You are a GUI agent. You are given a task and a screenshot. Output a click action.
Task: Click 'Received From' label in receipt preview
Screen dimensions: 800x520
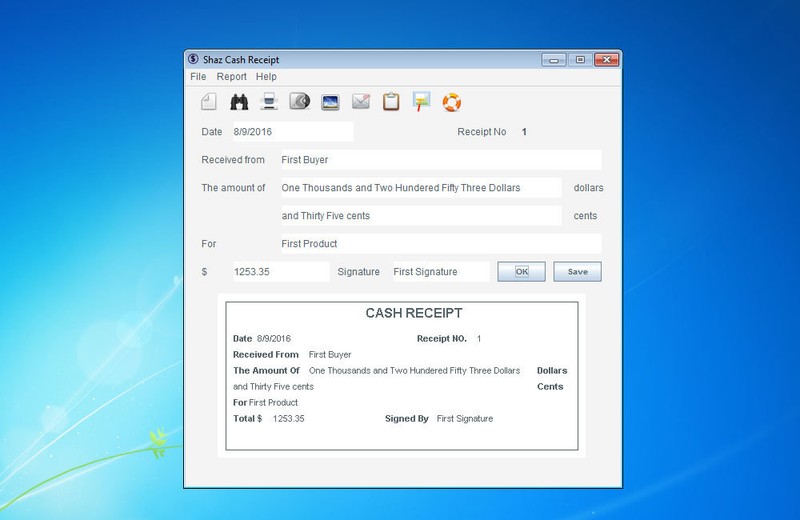coord(266,354)
